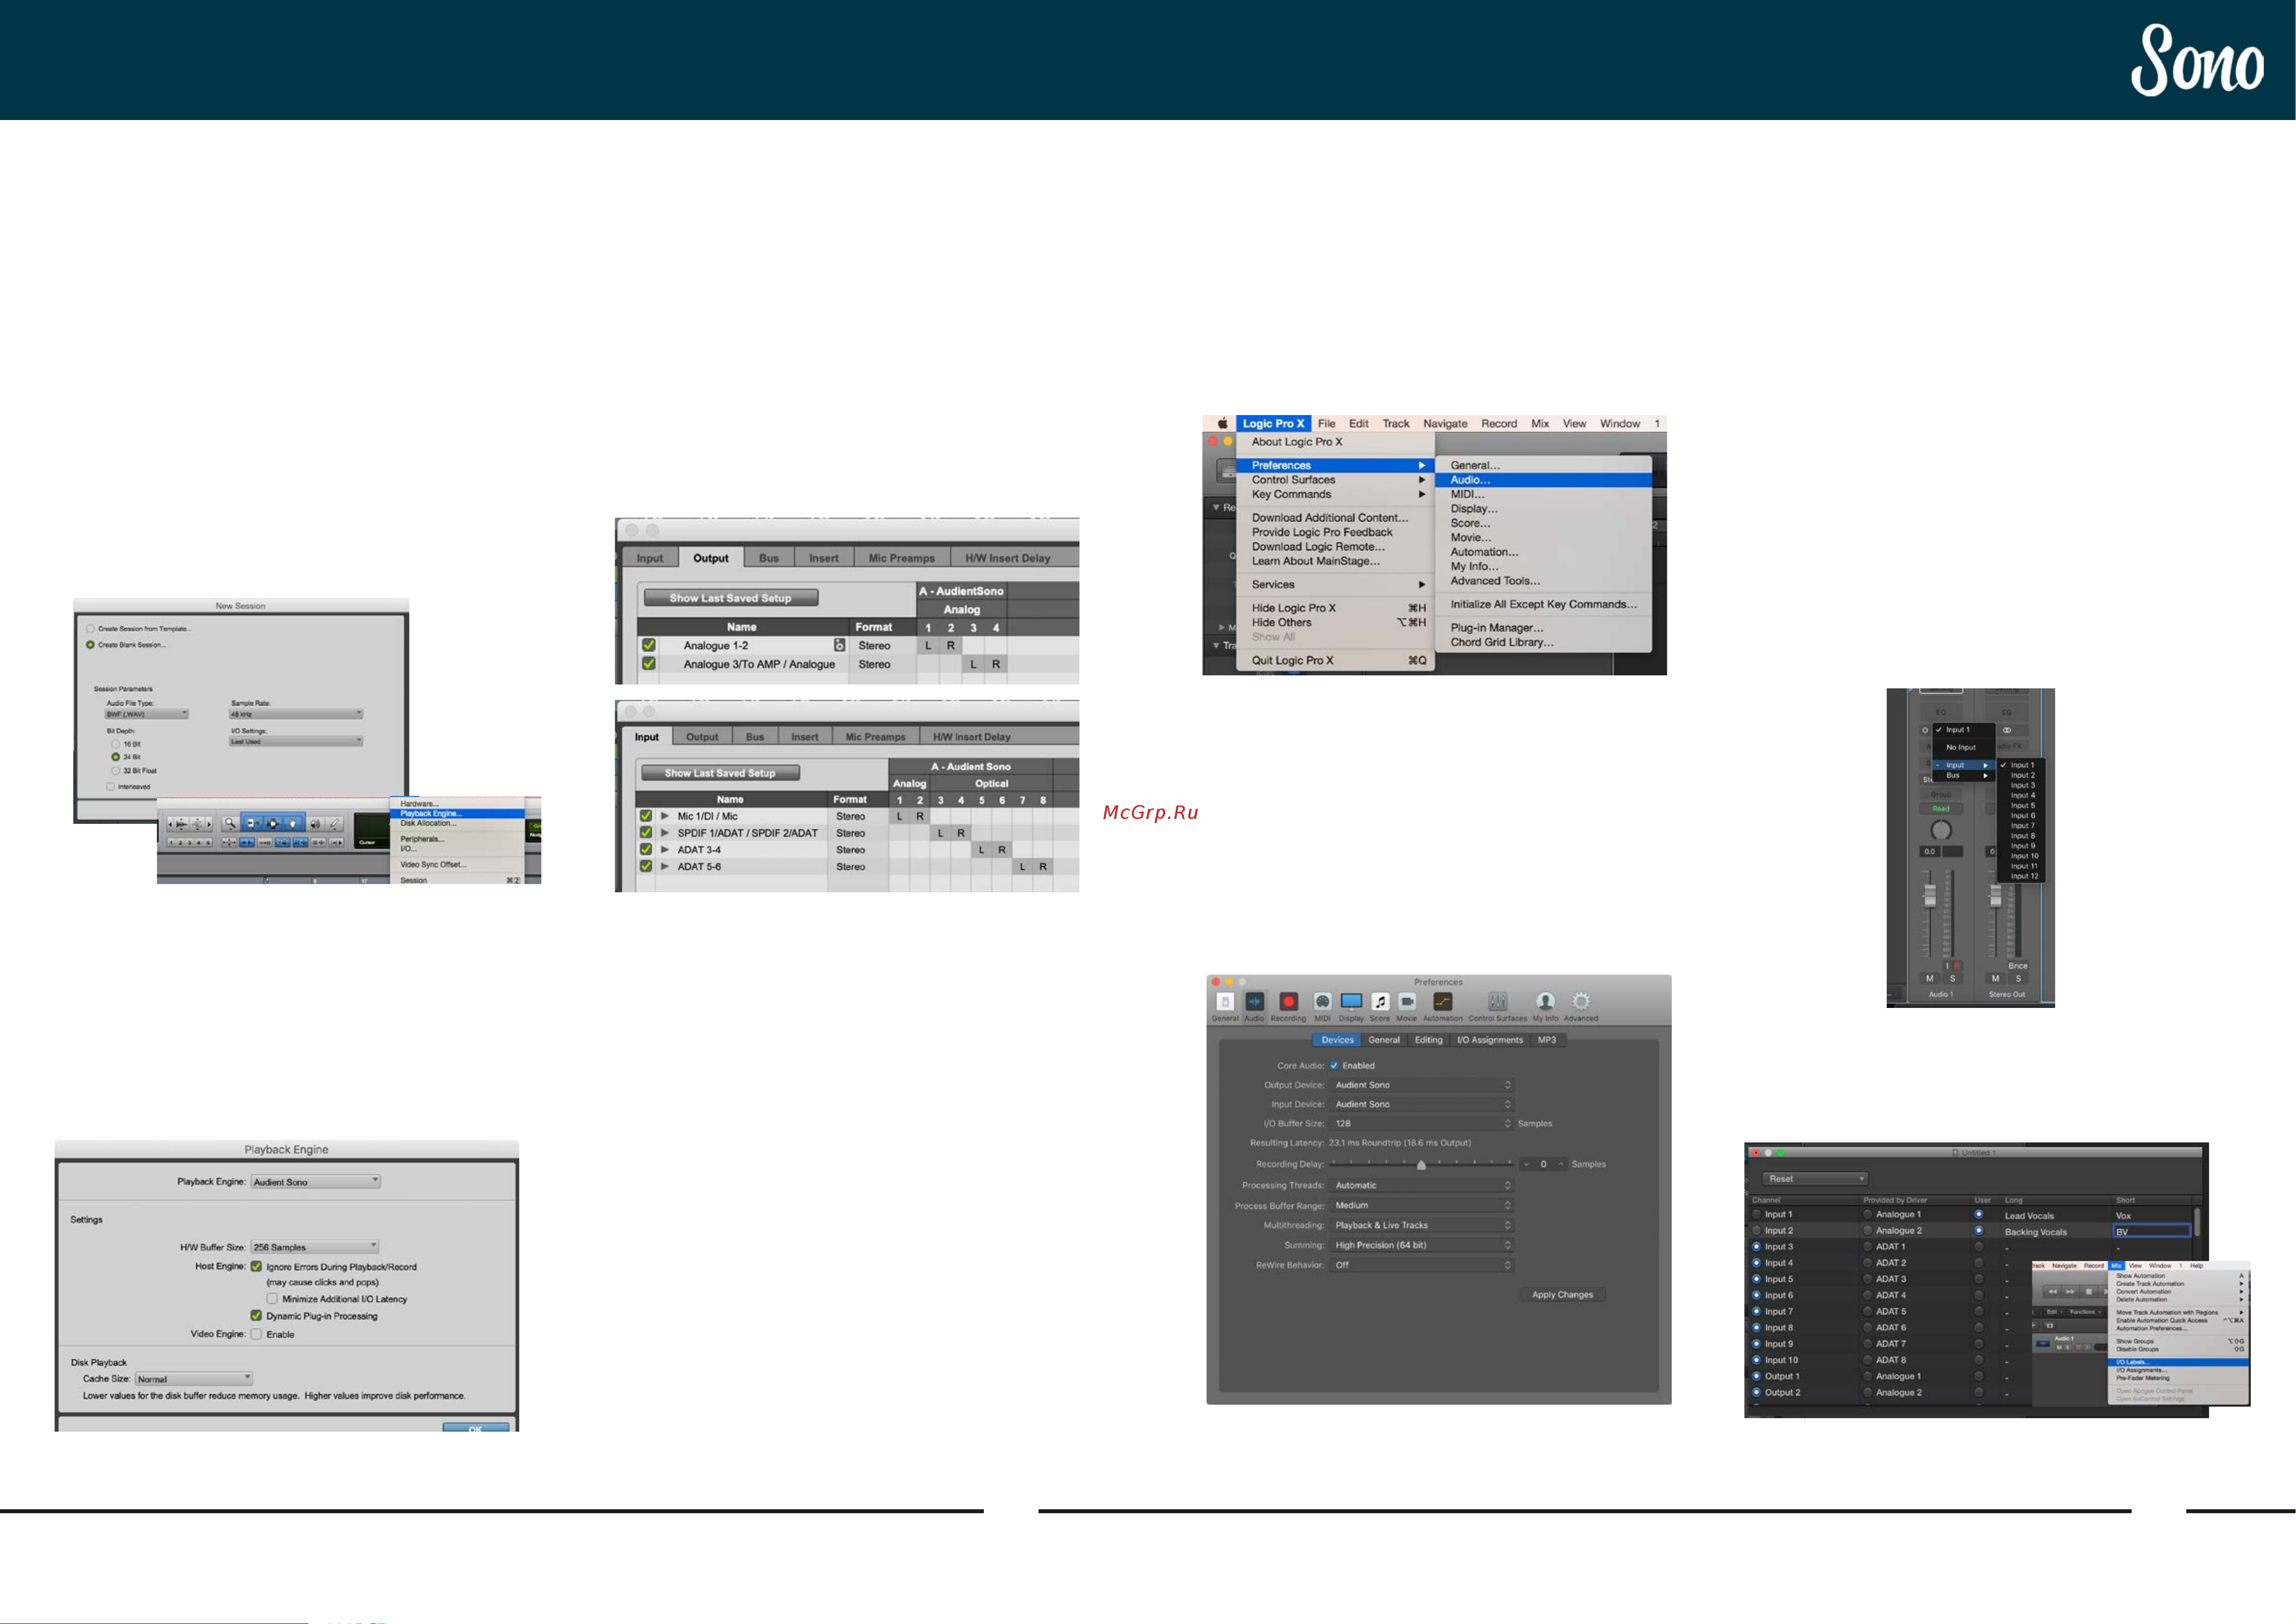
Task: Select the Pencil tool in Pro Tools
Action: click(335, 824)
